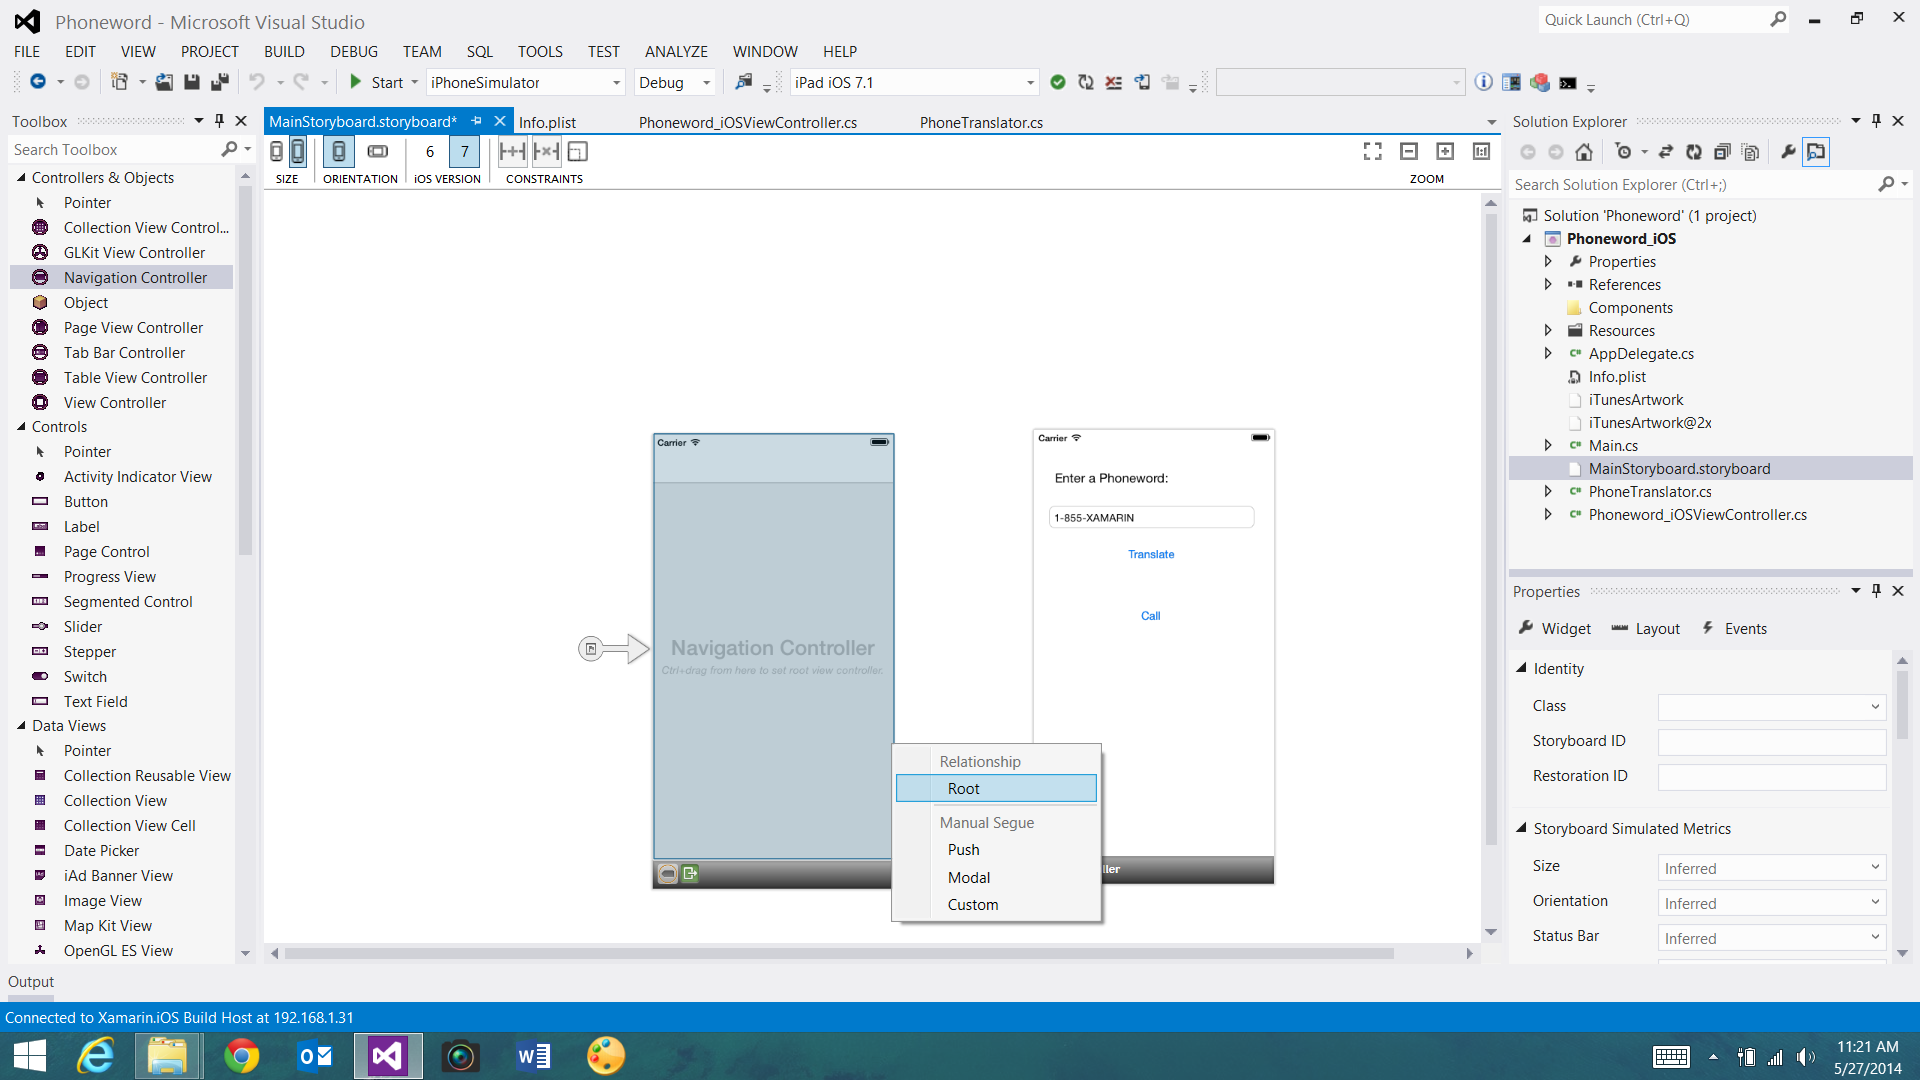The height and width of the screenshot is (1080, 1920).
Task: Click the add constraints icon
Action: point(512,151)
